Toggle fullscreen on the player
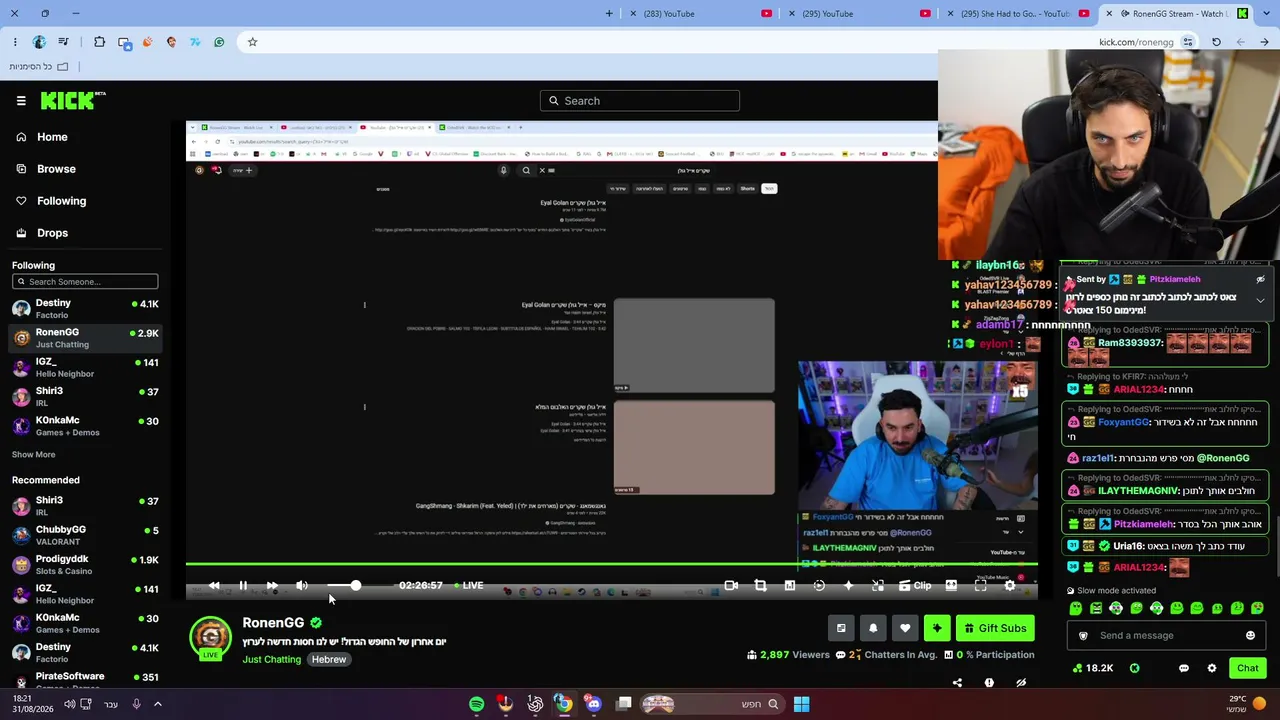Viewport: 1280px width, 720px height. point(980,585)
